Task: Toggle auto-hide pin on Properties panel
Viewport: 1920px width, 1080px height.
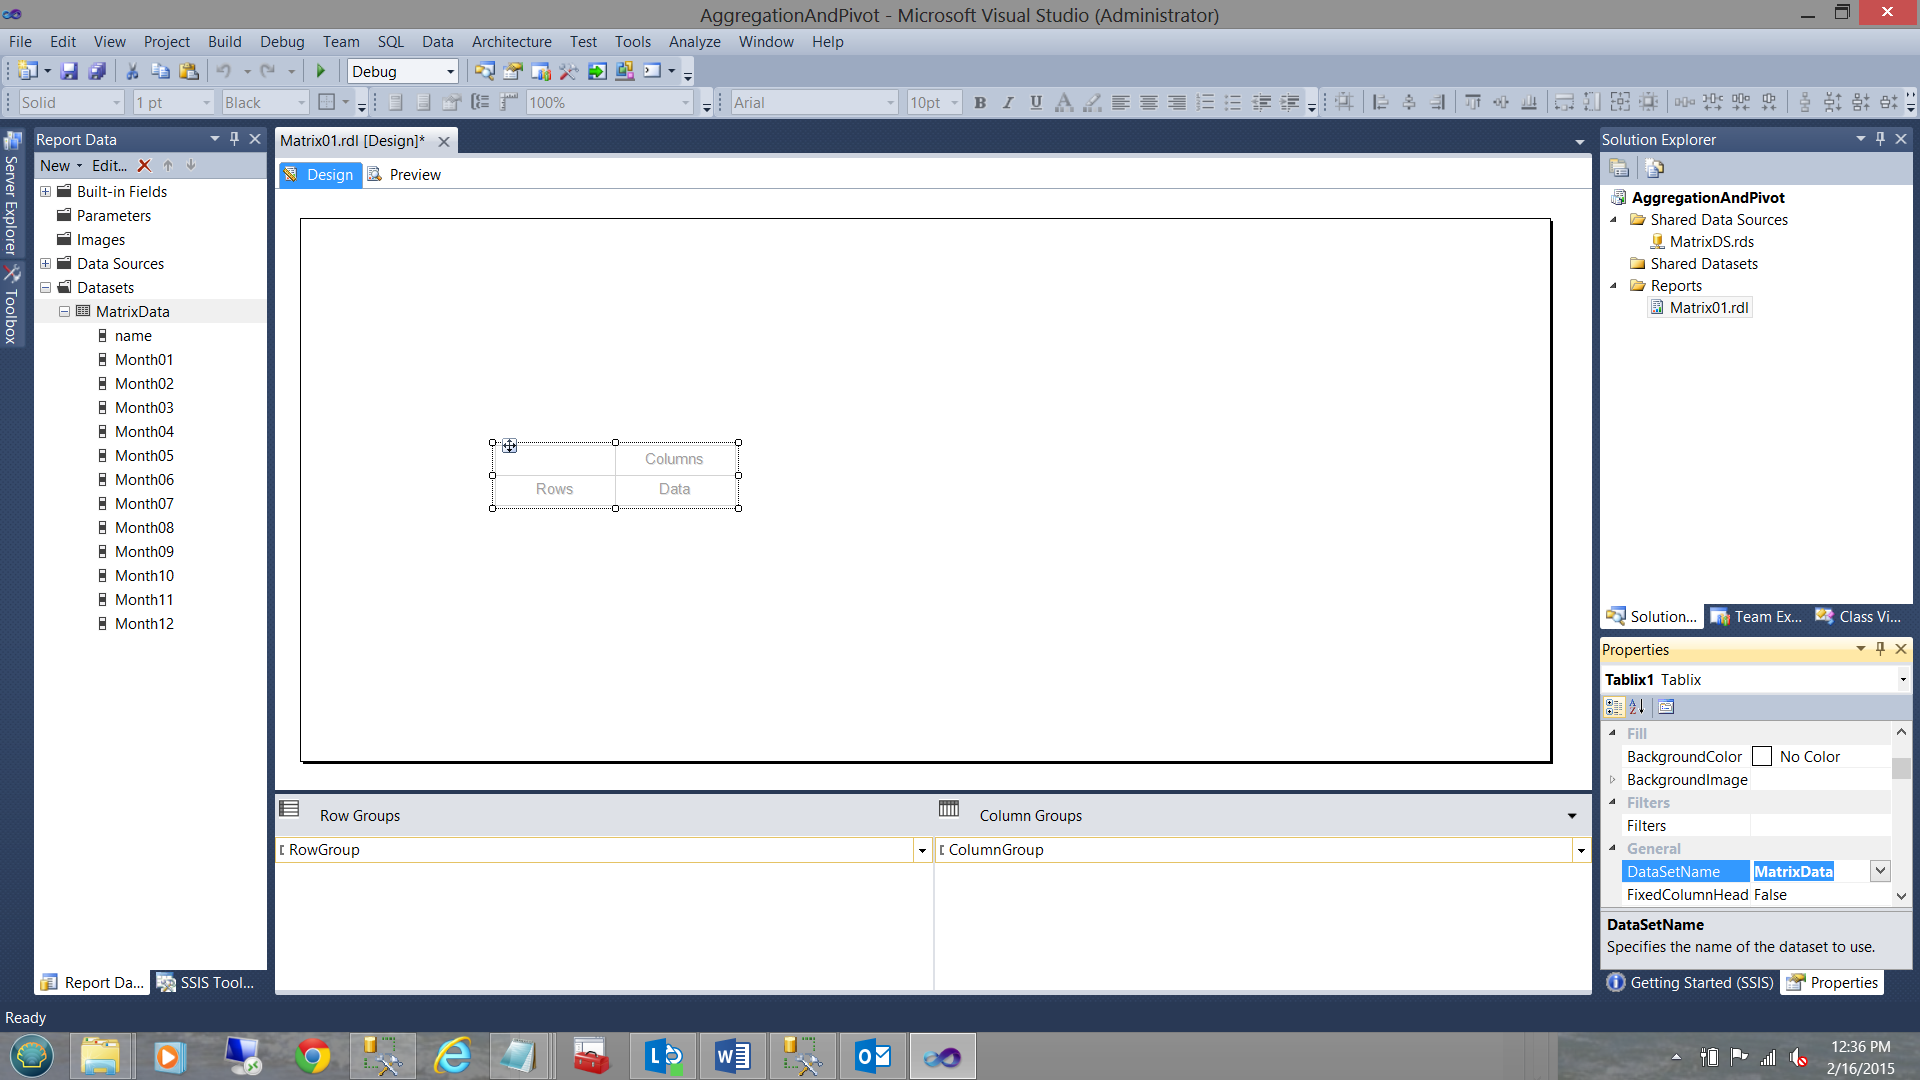Action: coord(1880,649)
